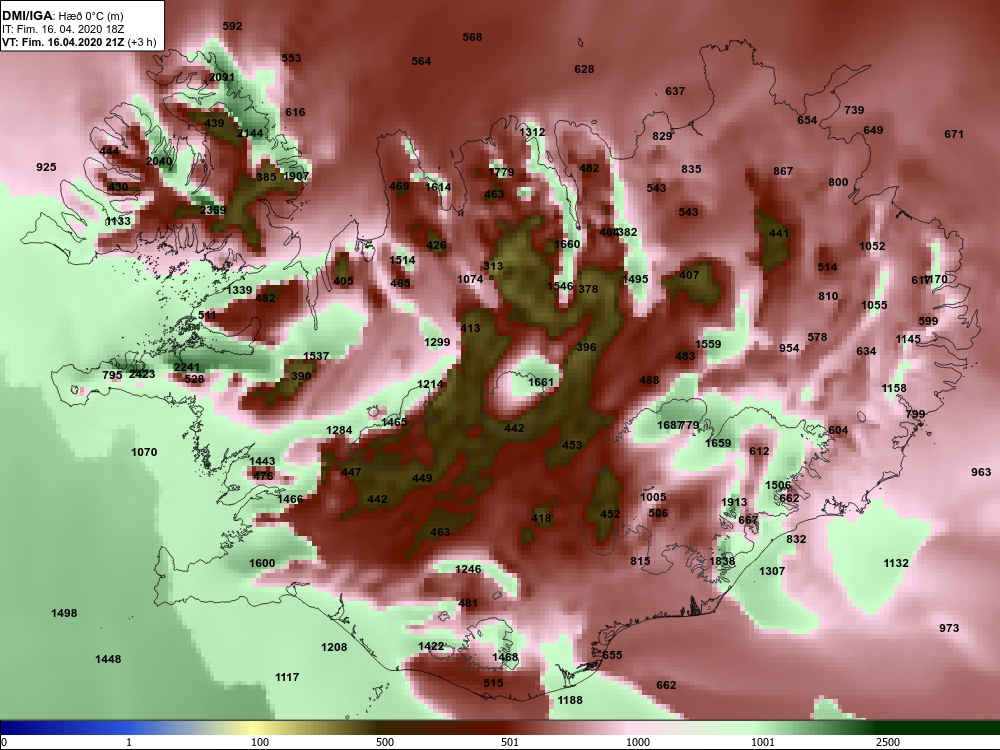Viewport: 1000px width, 750px height.
Task: Click the 313 map value
Action: point(493,267)
